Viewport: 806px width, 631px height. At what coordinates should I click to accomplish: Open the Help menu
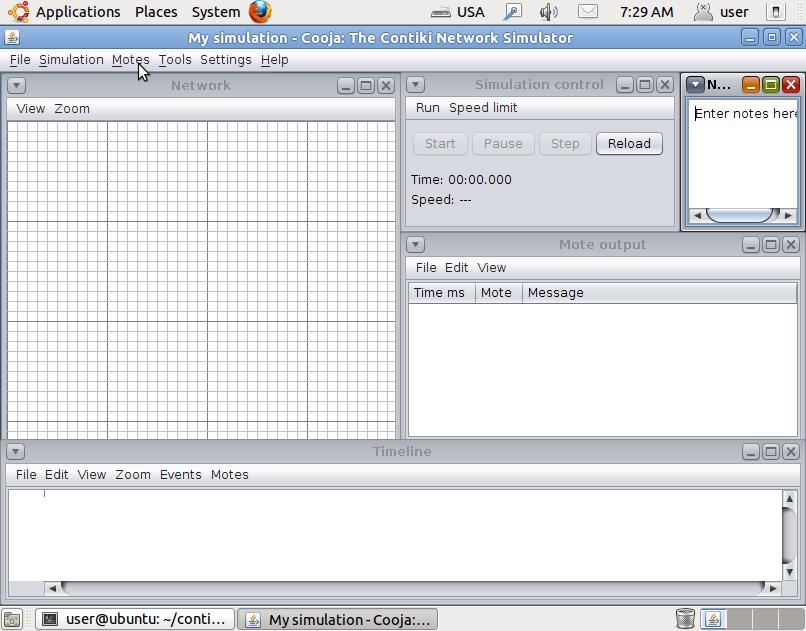[274, 60]
